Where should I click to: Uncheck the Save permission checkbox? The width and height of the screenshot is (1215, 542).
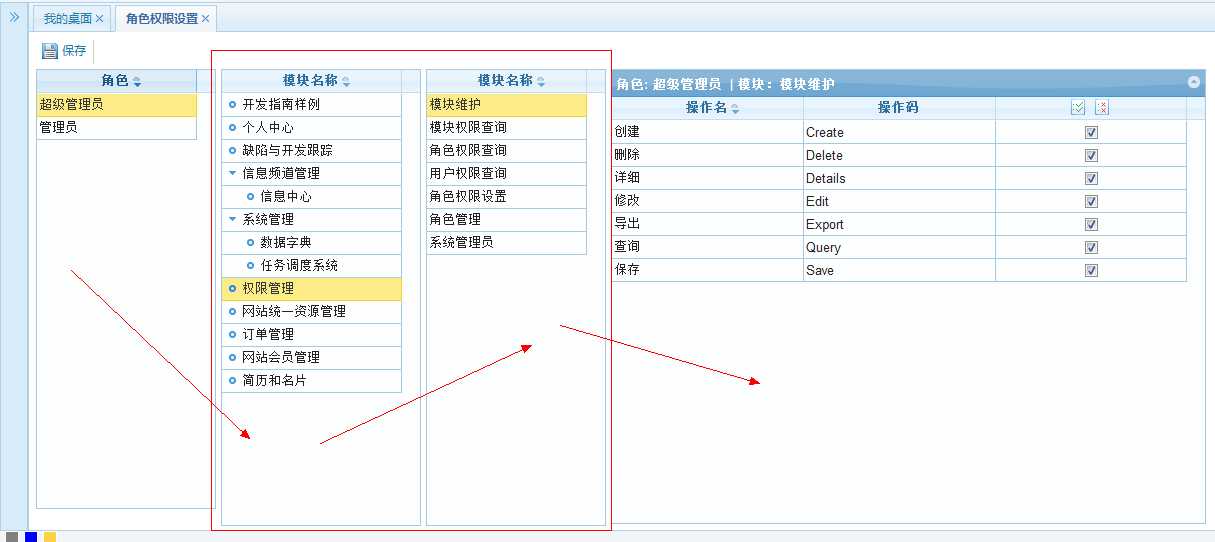pos(1091,270)
